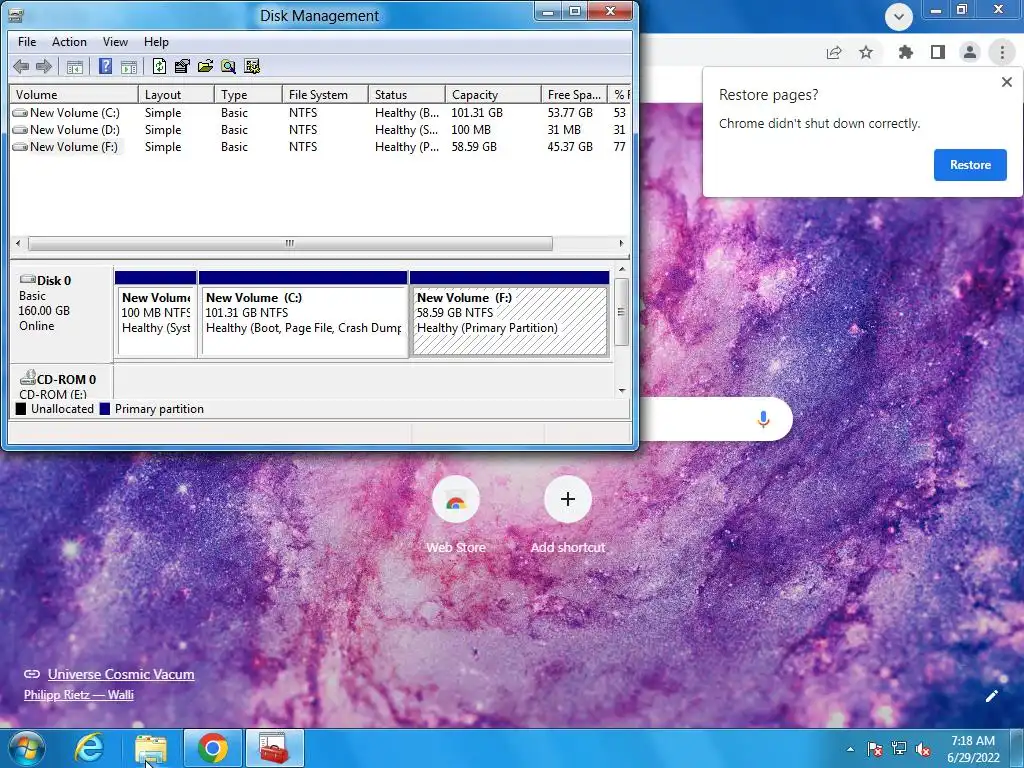Open Properties via the toolbar icon
The height and width of the screenshot is (768, 1024).
(x=182, y=66)
